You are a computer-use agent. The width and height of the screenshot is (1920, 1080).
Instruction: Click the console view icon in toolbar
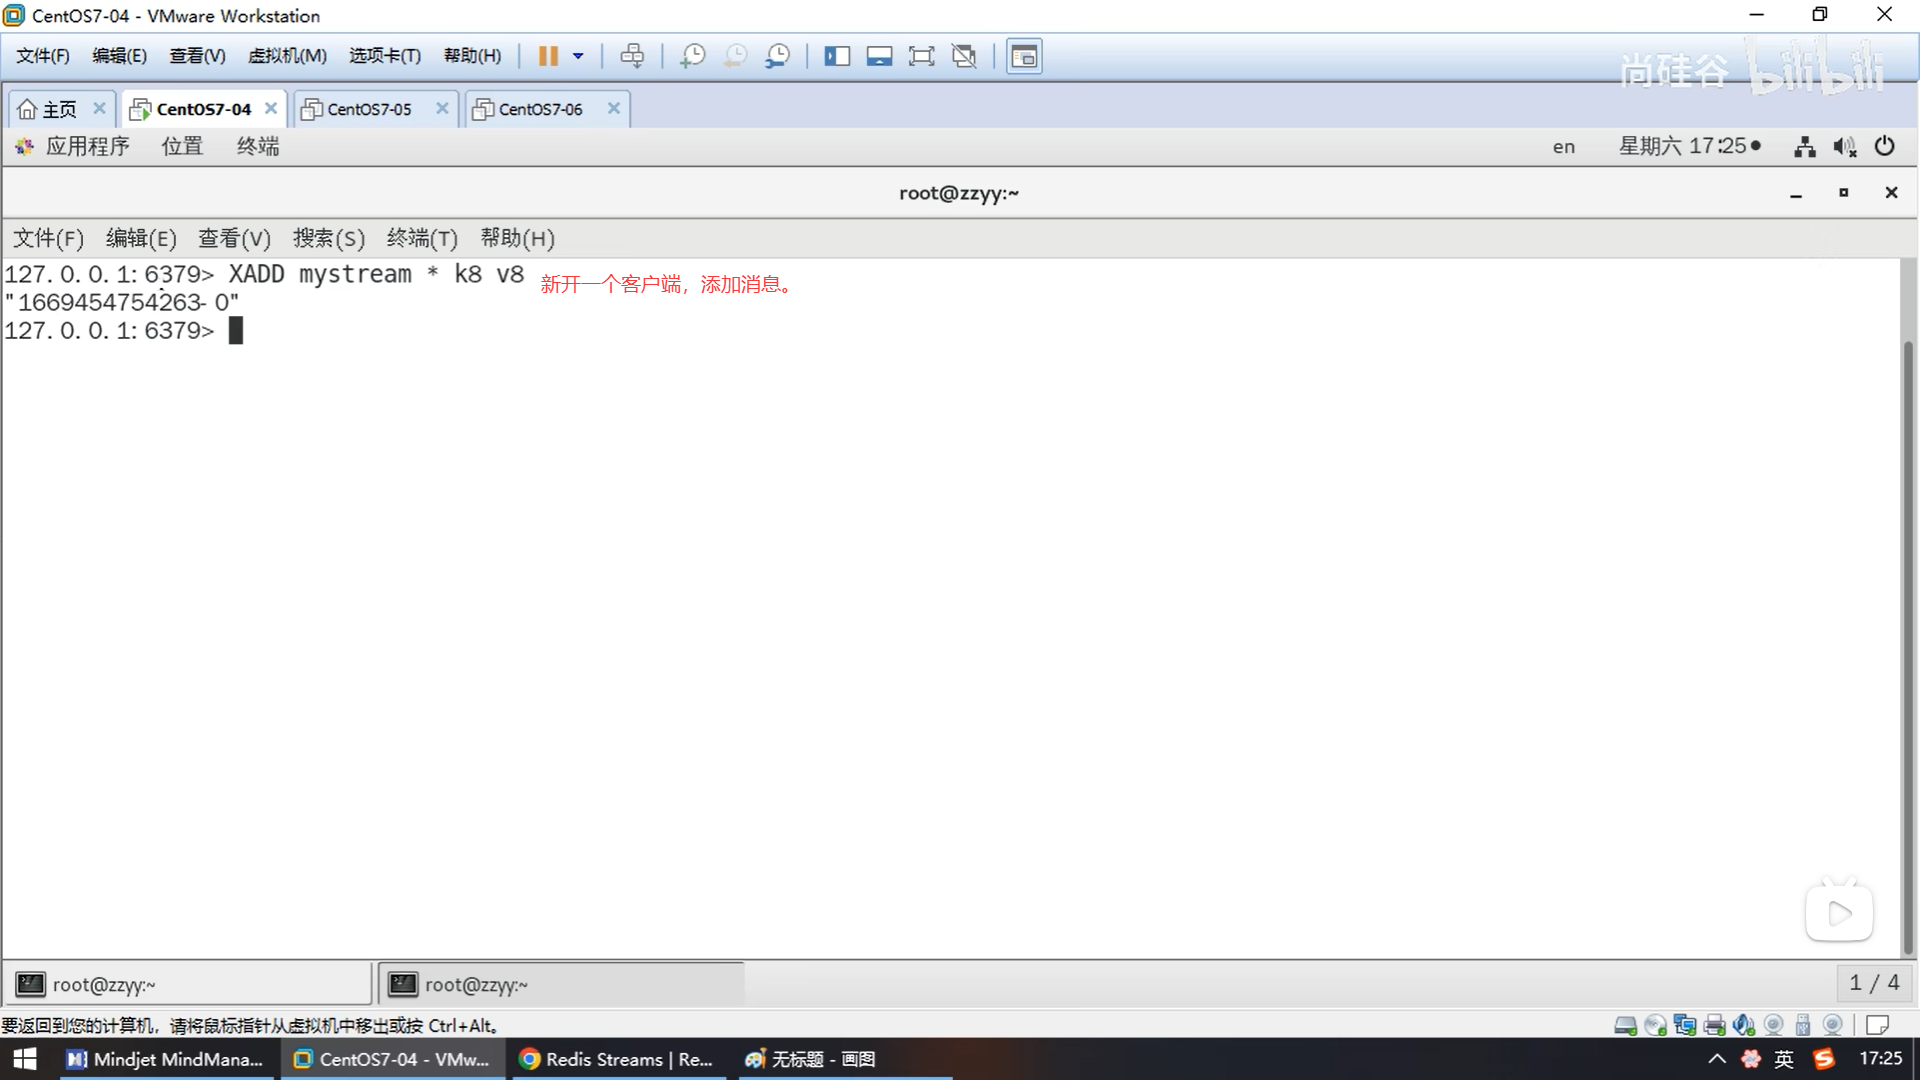(x=1024, y=56)
